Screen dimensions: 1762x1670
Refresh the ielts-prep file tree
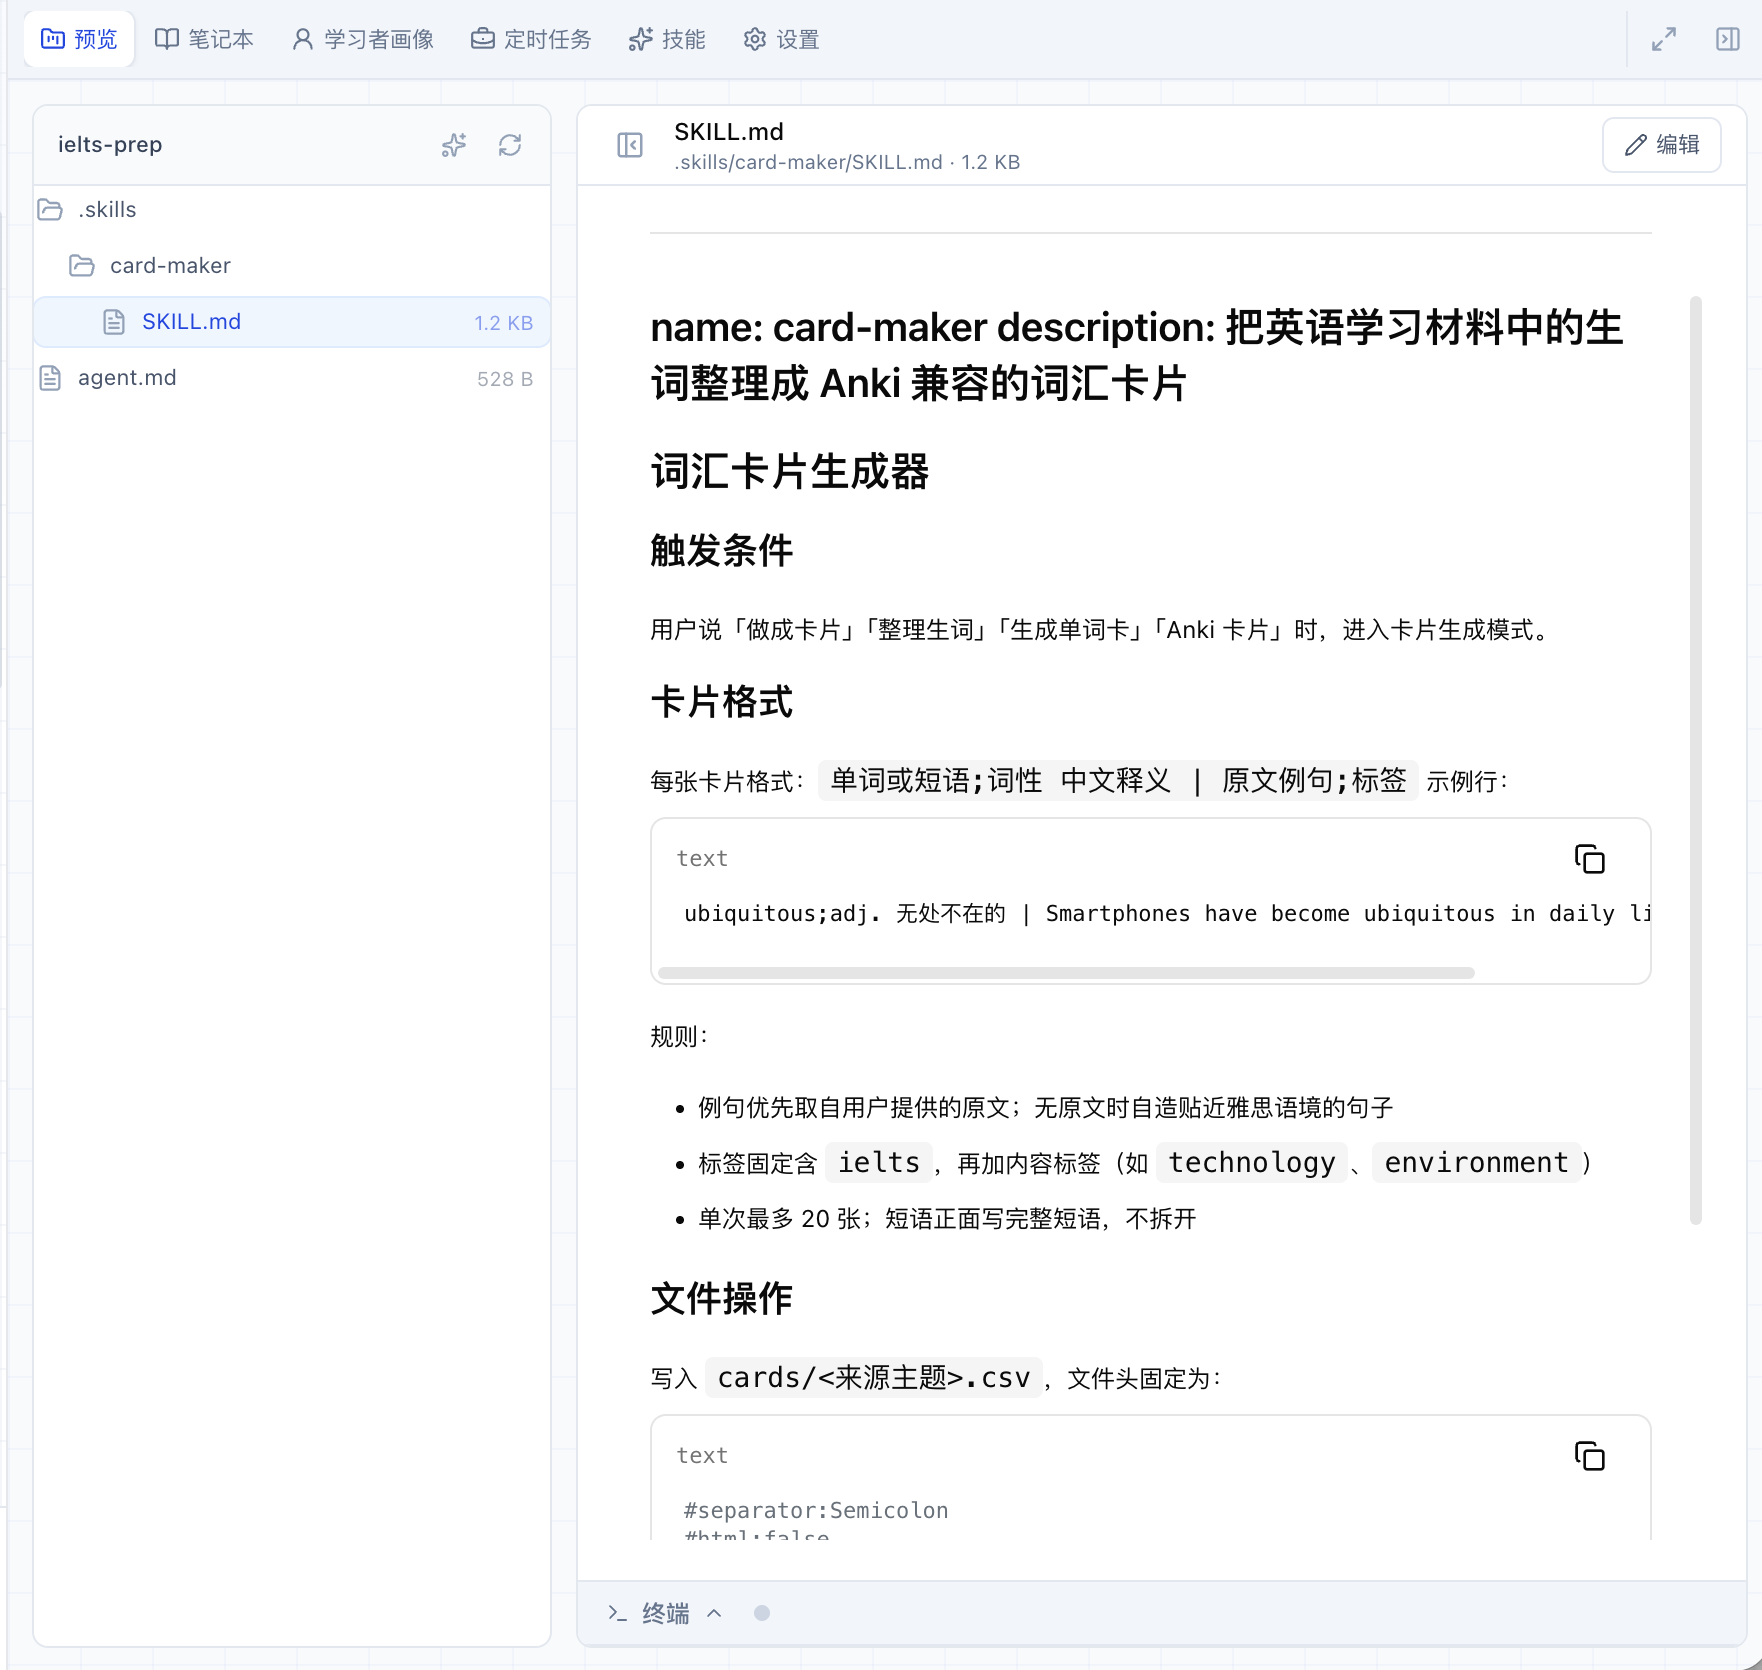pos(510,145)
